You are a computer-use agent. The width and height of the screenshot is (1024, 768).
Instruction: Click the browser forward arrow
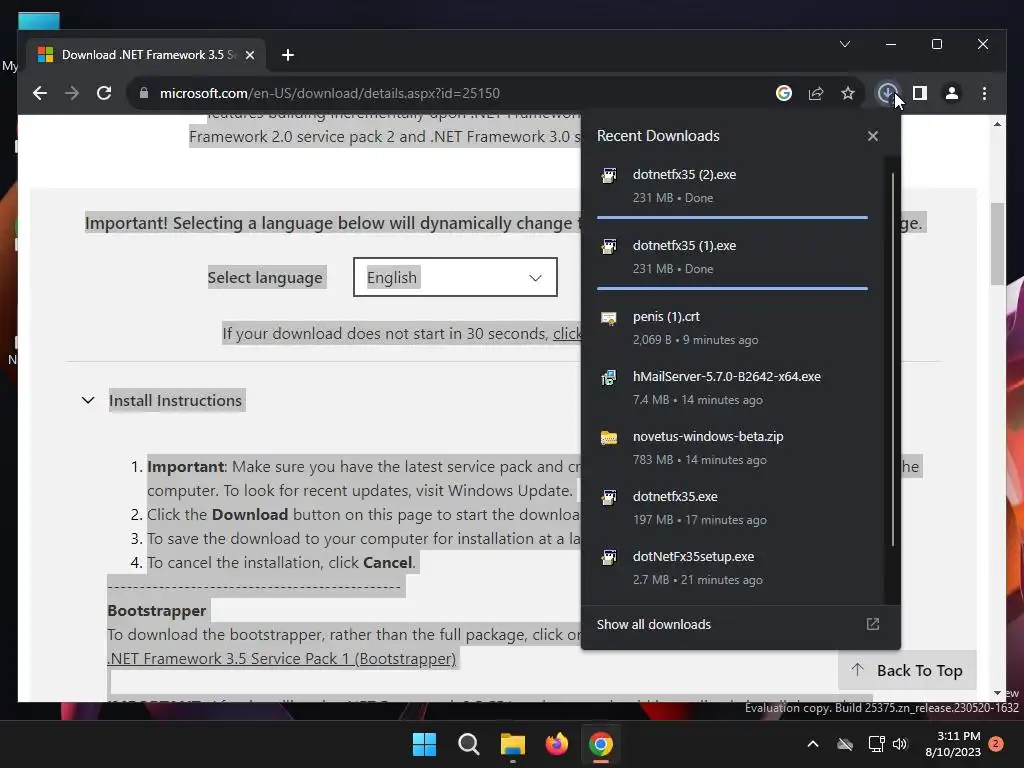pyautogui.click(x=72, y=93)
